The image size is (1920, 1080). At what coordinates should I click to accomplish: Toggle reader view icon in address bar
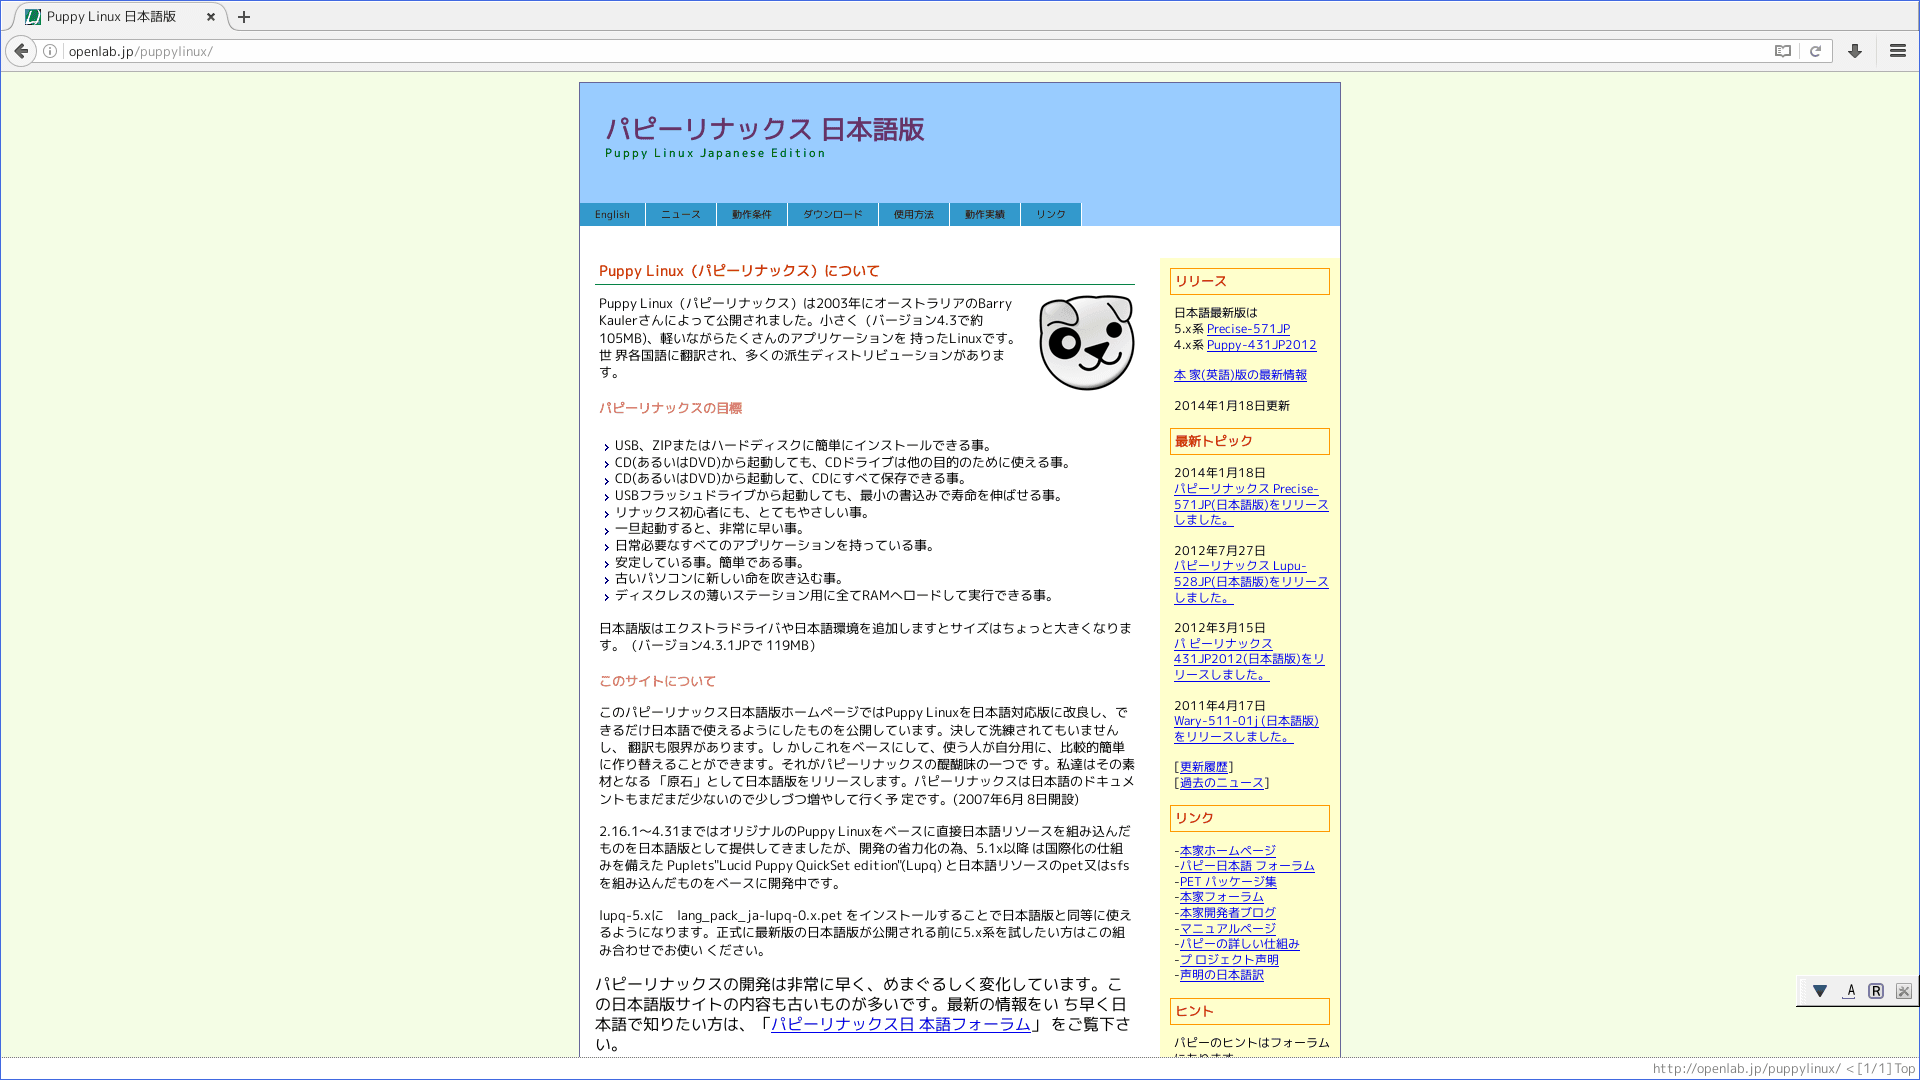point(1782,51)
